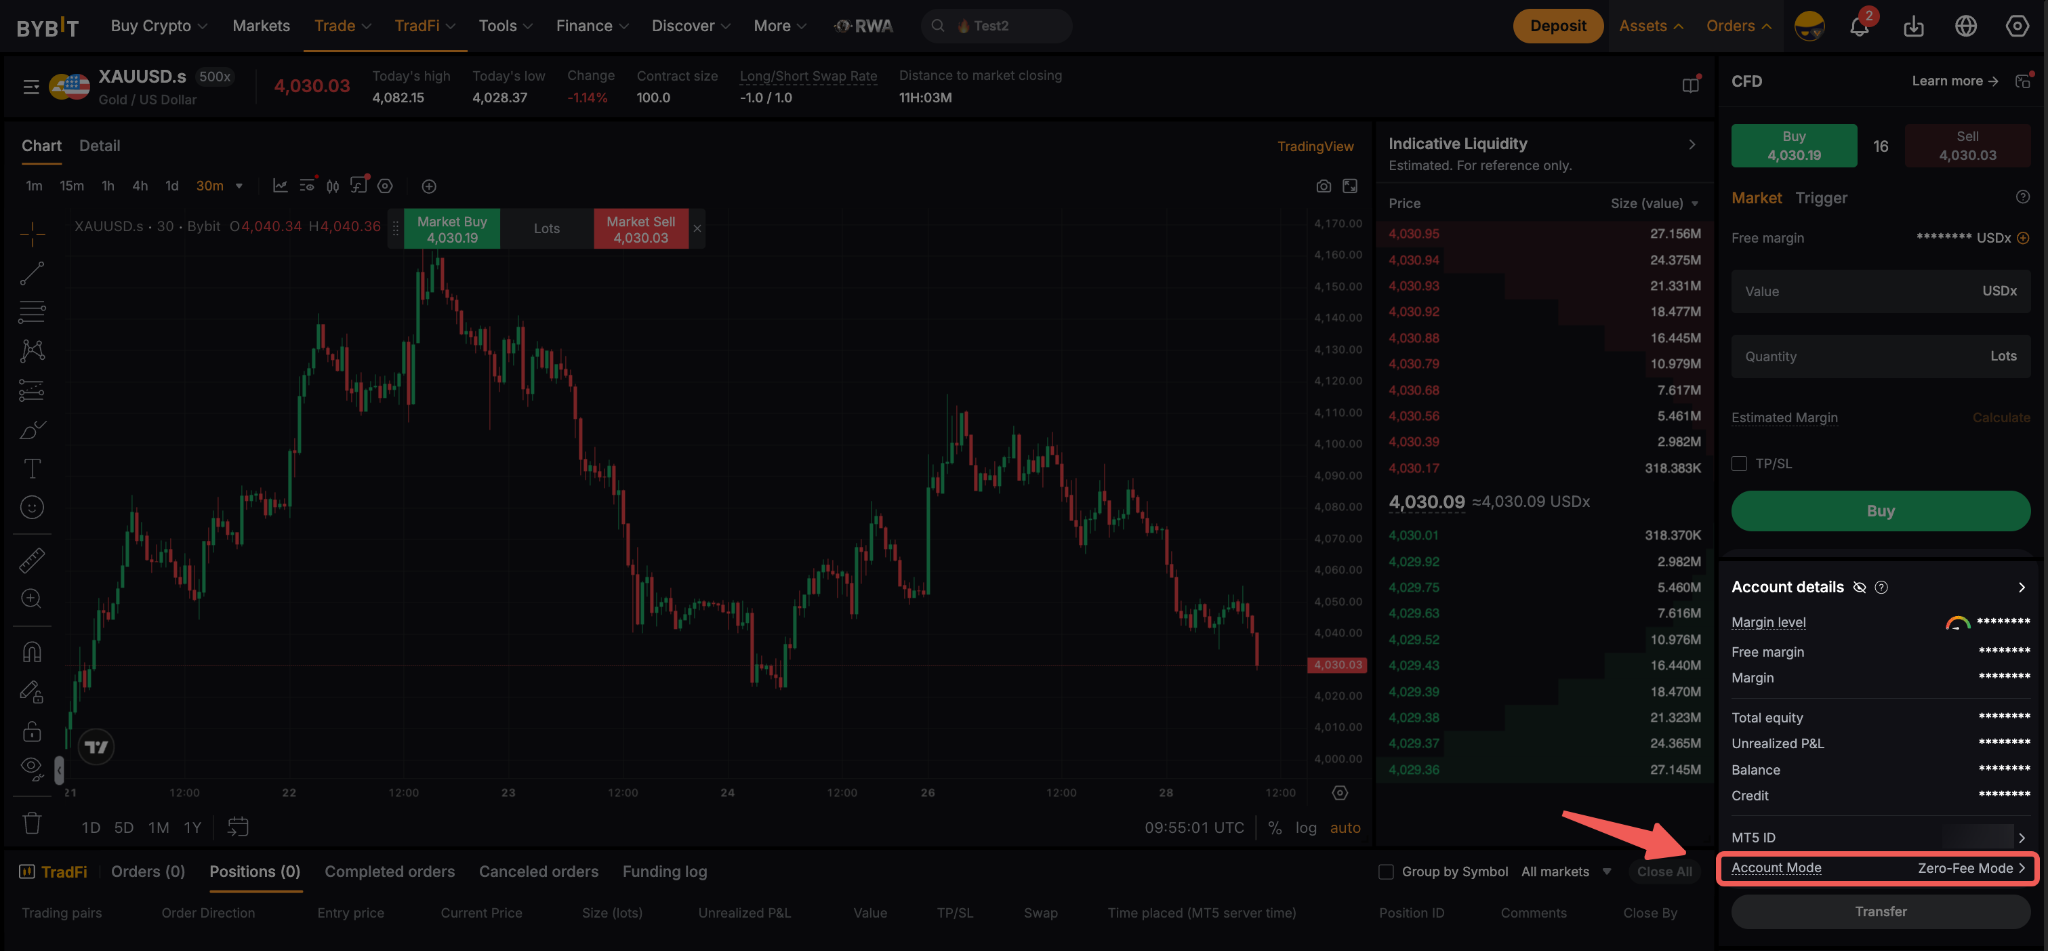
Task: Click the Deposit button
Action: pos(1558,26)
